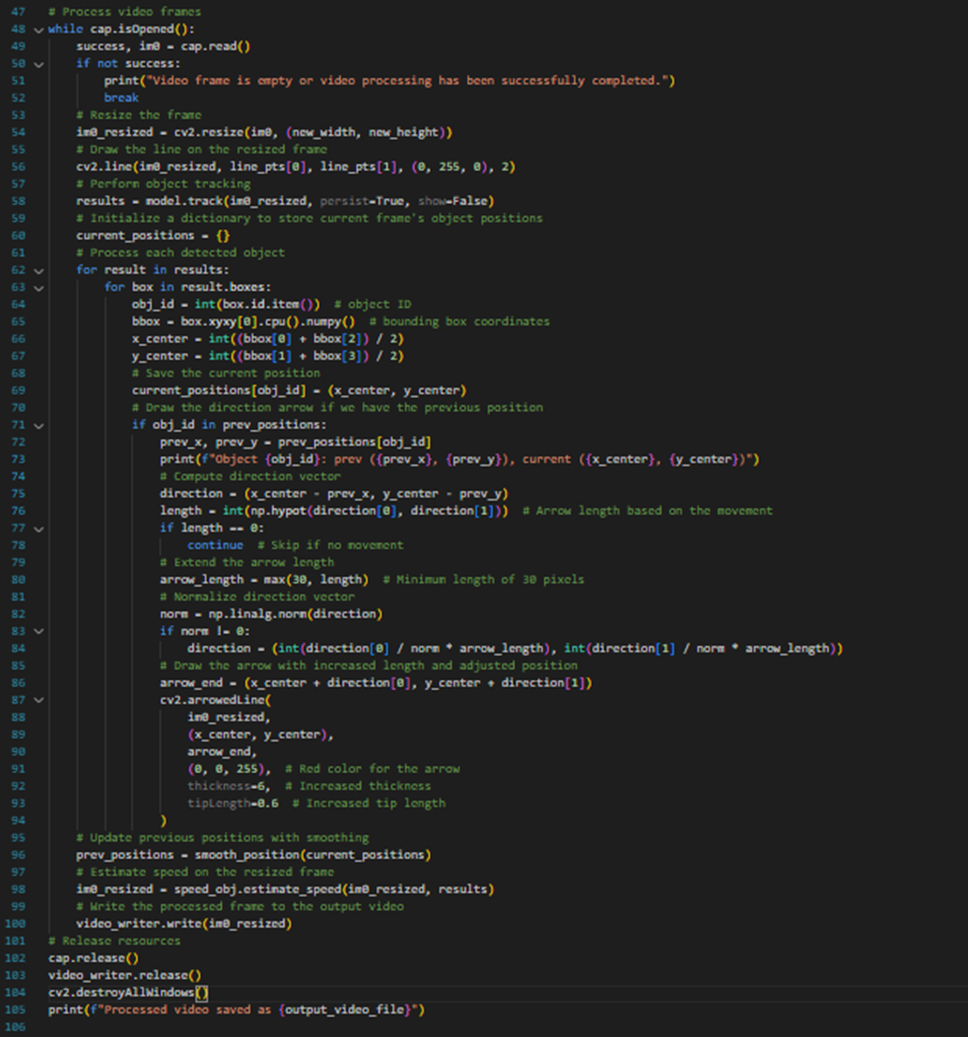Image resolution: width=968 pixels, height=1037 pixels.
Task: Collapse the 'if obj_id in prev_positions' block
Action: 38,425
